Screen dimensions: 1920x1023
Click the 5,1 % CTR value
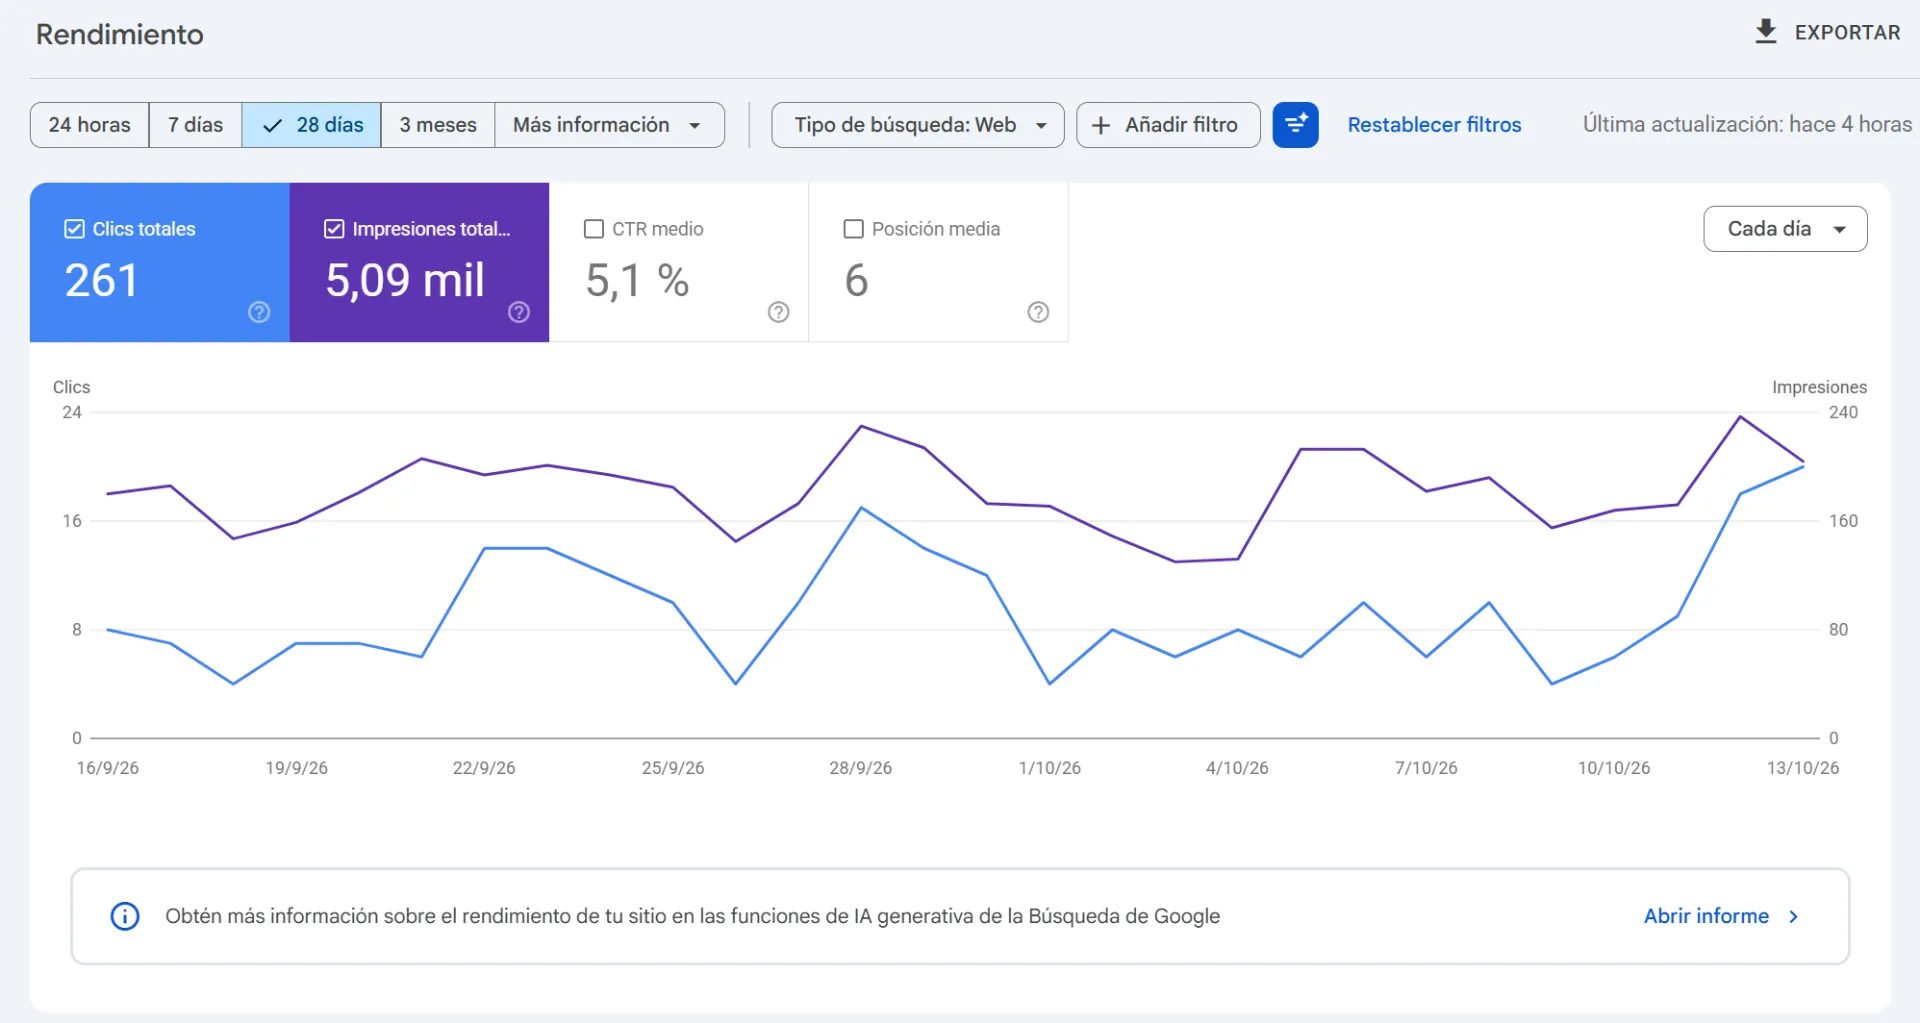pos(637,280)
